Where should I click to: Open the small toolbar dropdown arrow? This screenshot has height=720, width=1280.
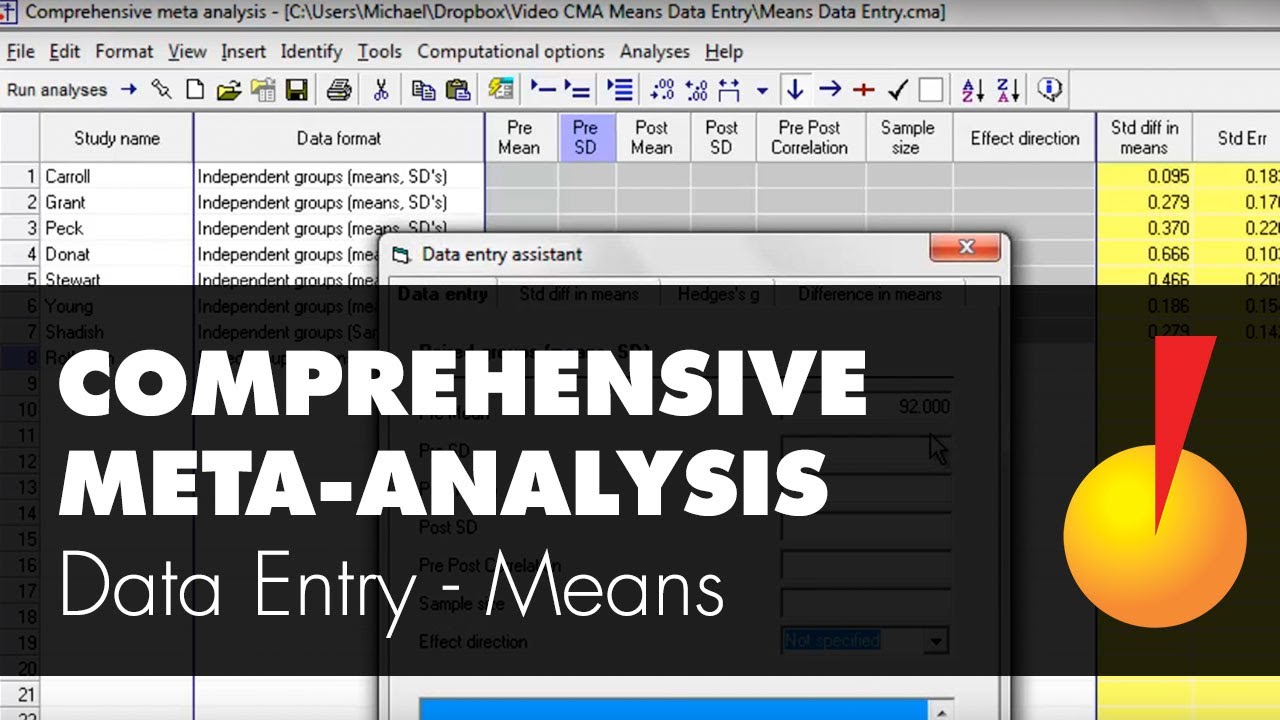[762, 90]
